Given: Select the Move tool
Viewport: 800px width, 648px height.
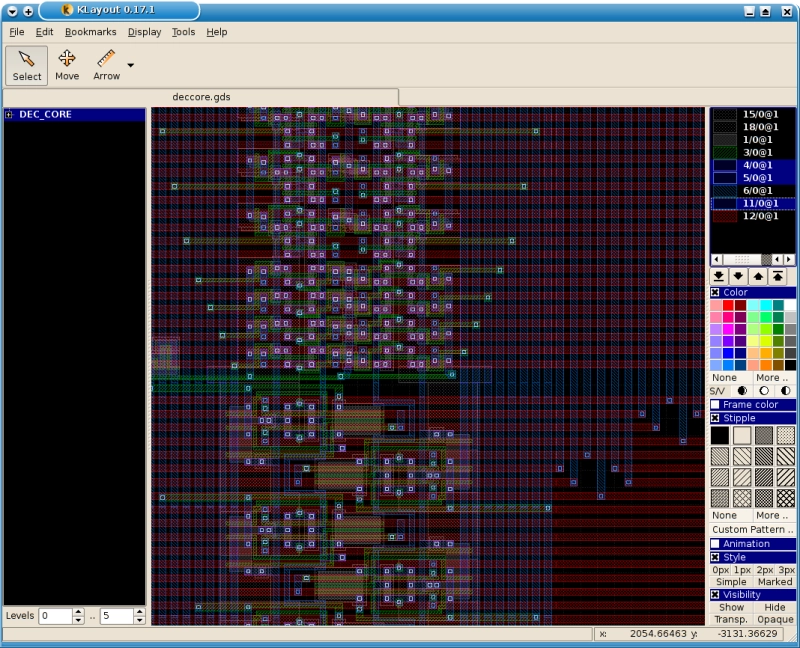Looking at the screenshot, I should click(67, 65).
